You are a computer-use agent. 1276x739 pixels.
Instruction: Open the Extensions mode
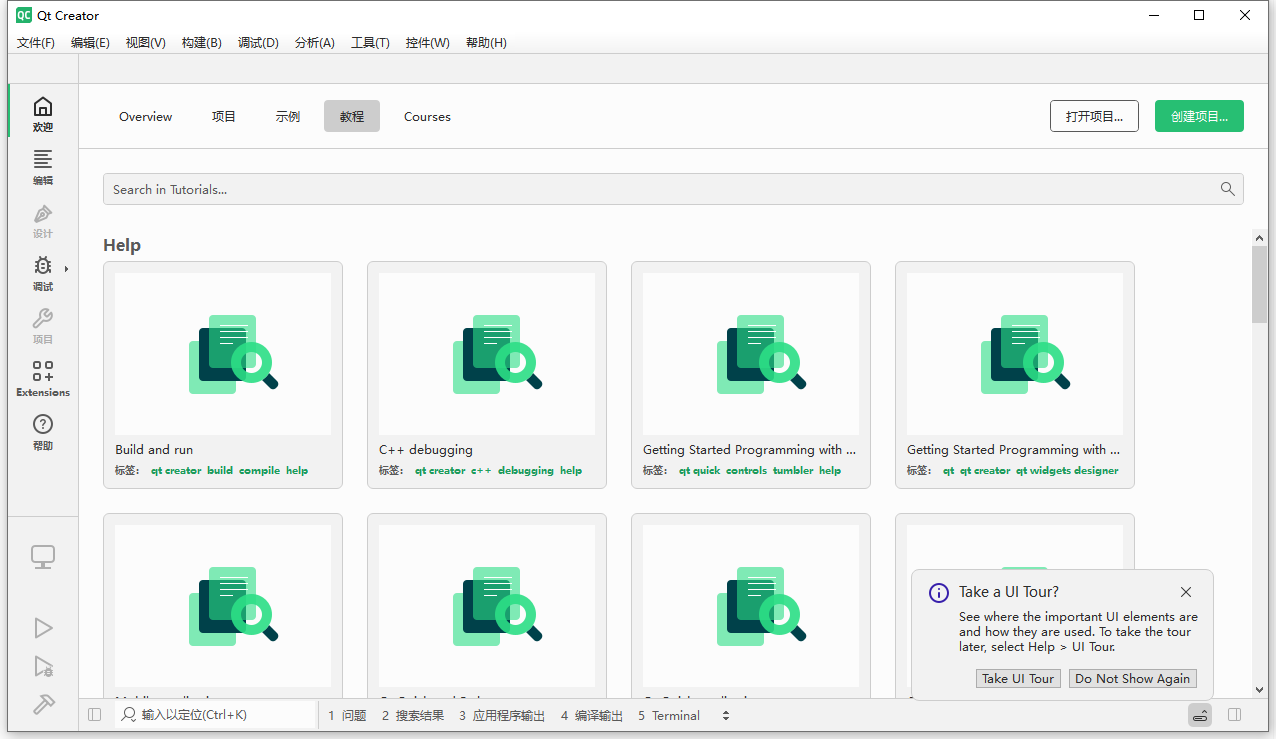43,377
